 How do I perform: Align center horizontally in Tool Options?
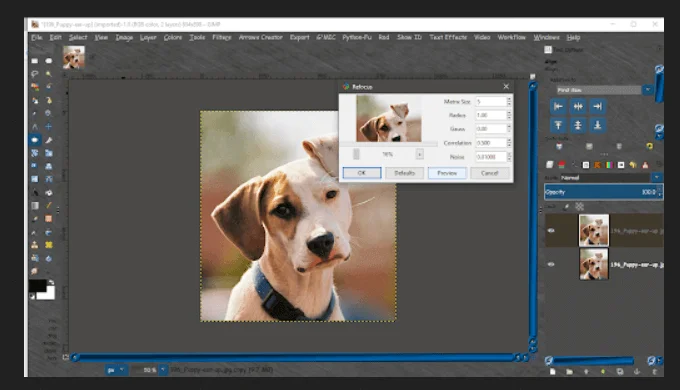(x=578, y=106)
